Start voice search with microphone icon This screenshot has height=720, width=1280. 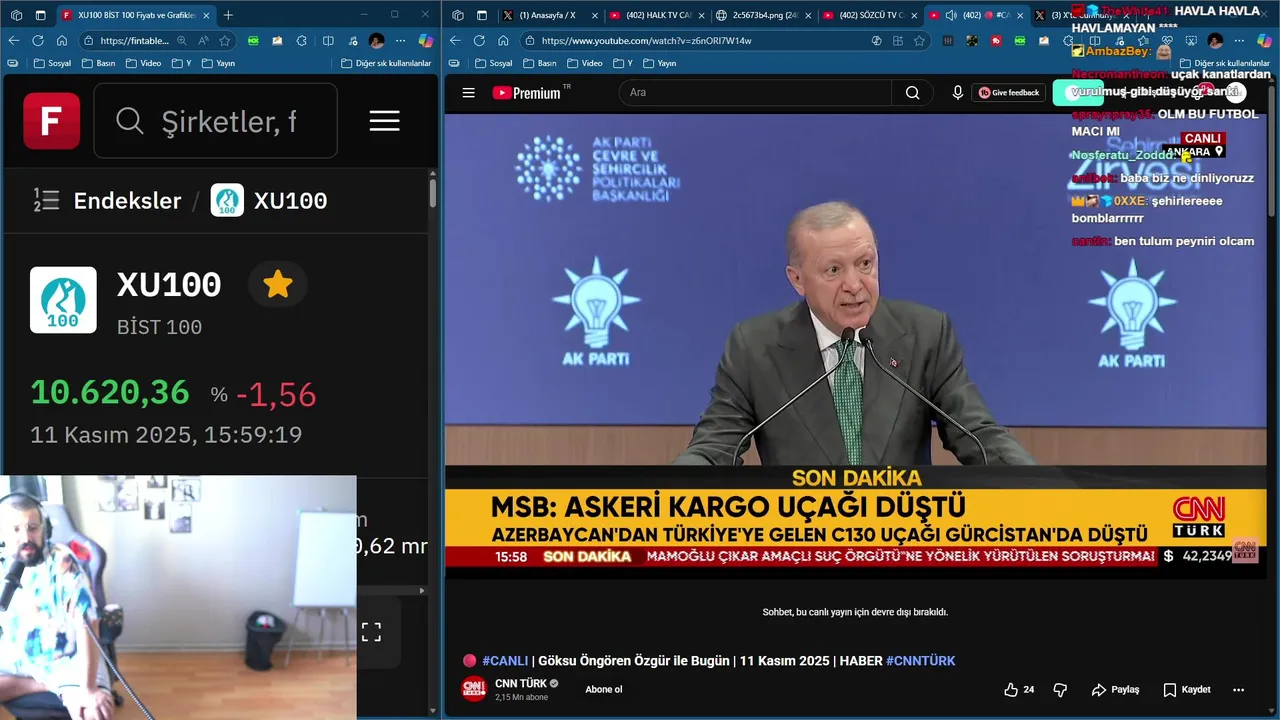coord(958,92)
